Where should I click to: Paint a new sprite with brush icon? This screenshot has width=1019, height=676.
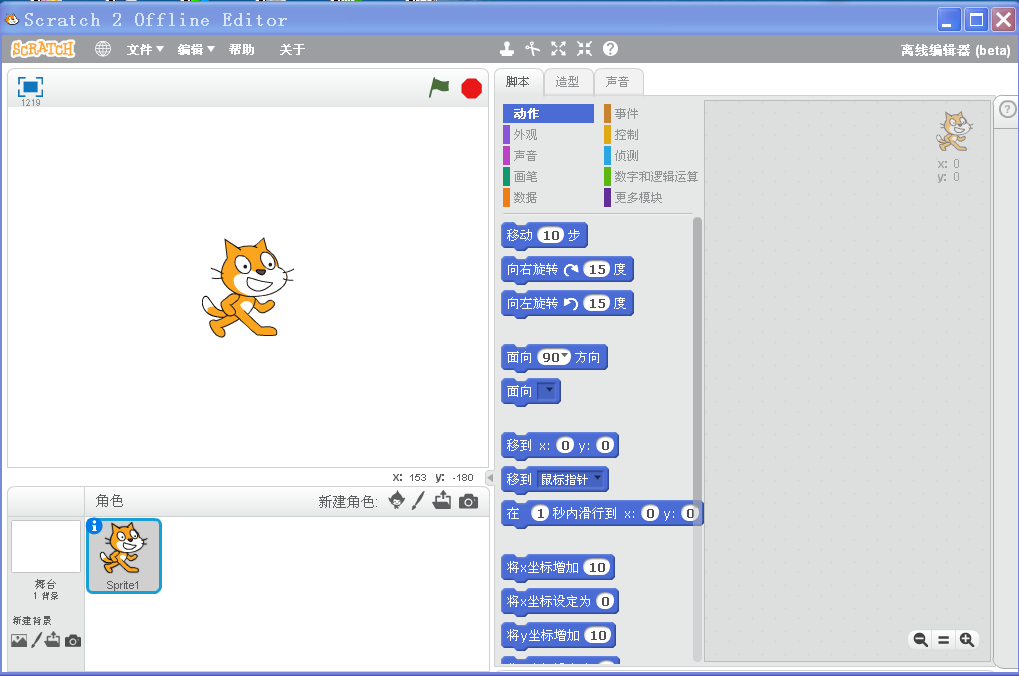tap(418, 500)
